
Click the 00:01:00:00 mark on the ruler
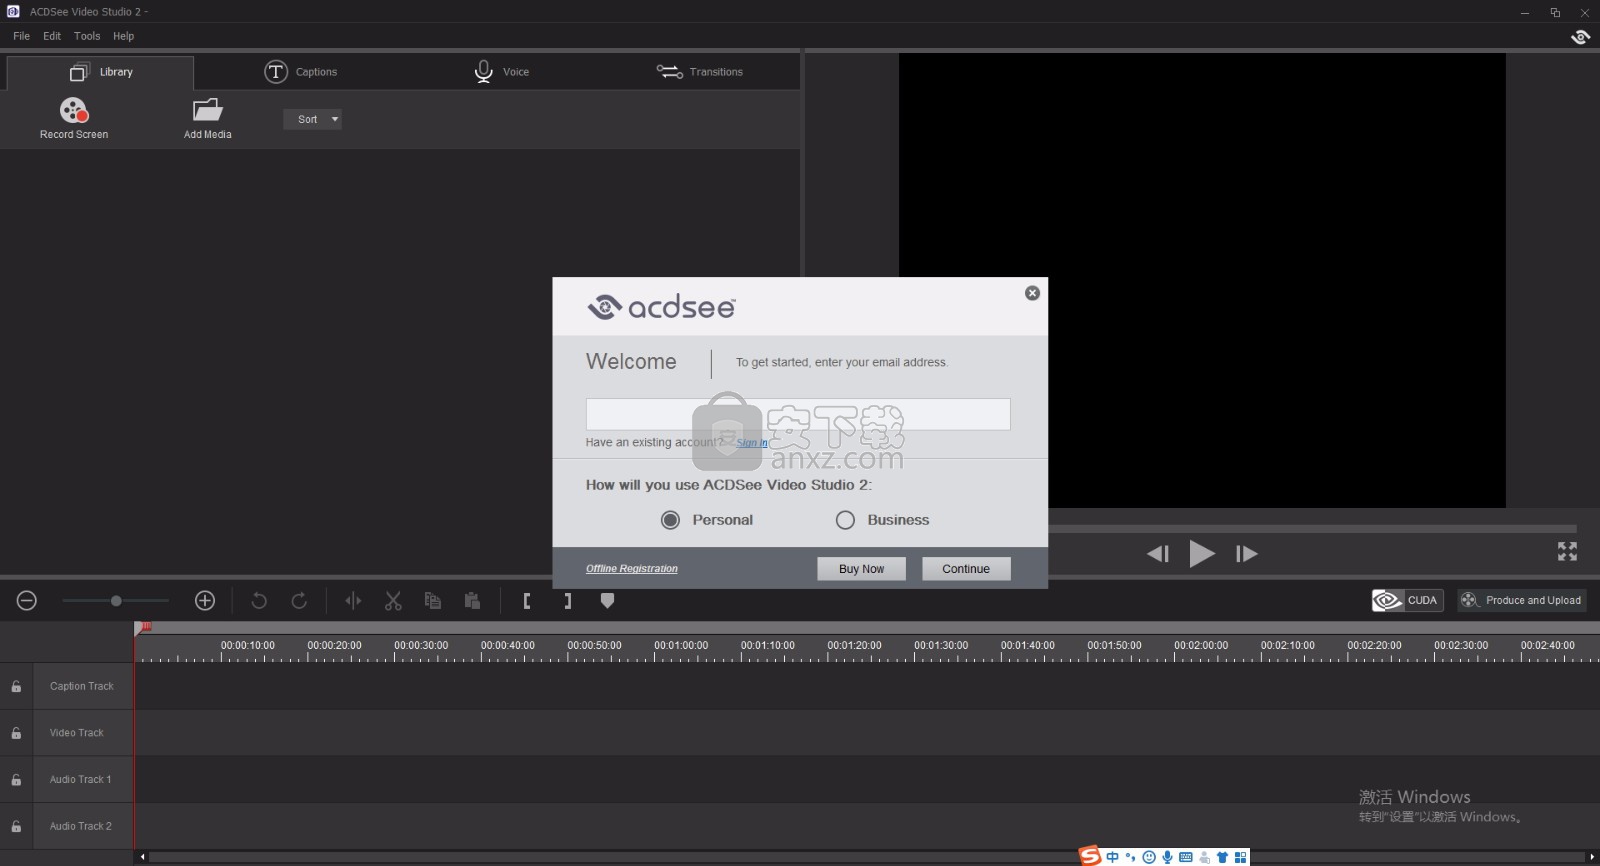click(x=681, y=646)
